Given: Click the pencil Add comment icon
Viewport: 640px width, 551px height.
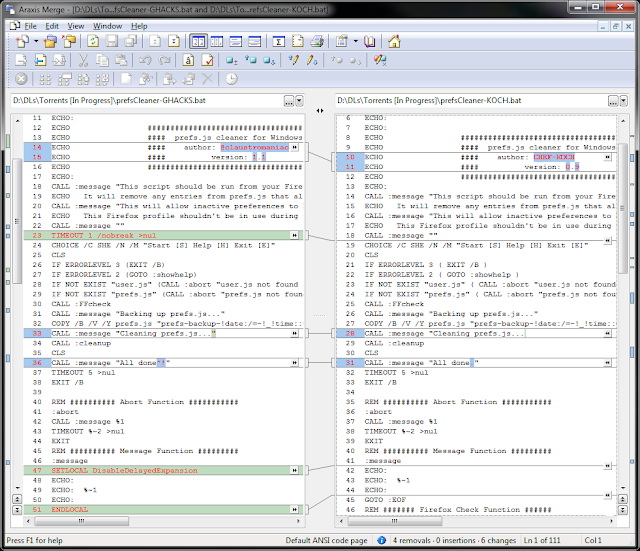Looking at the screenshot, I should click(293, 60).
